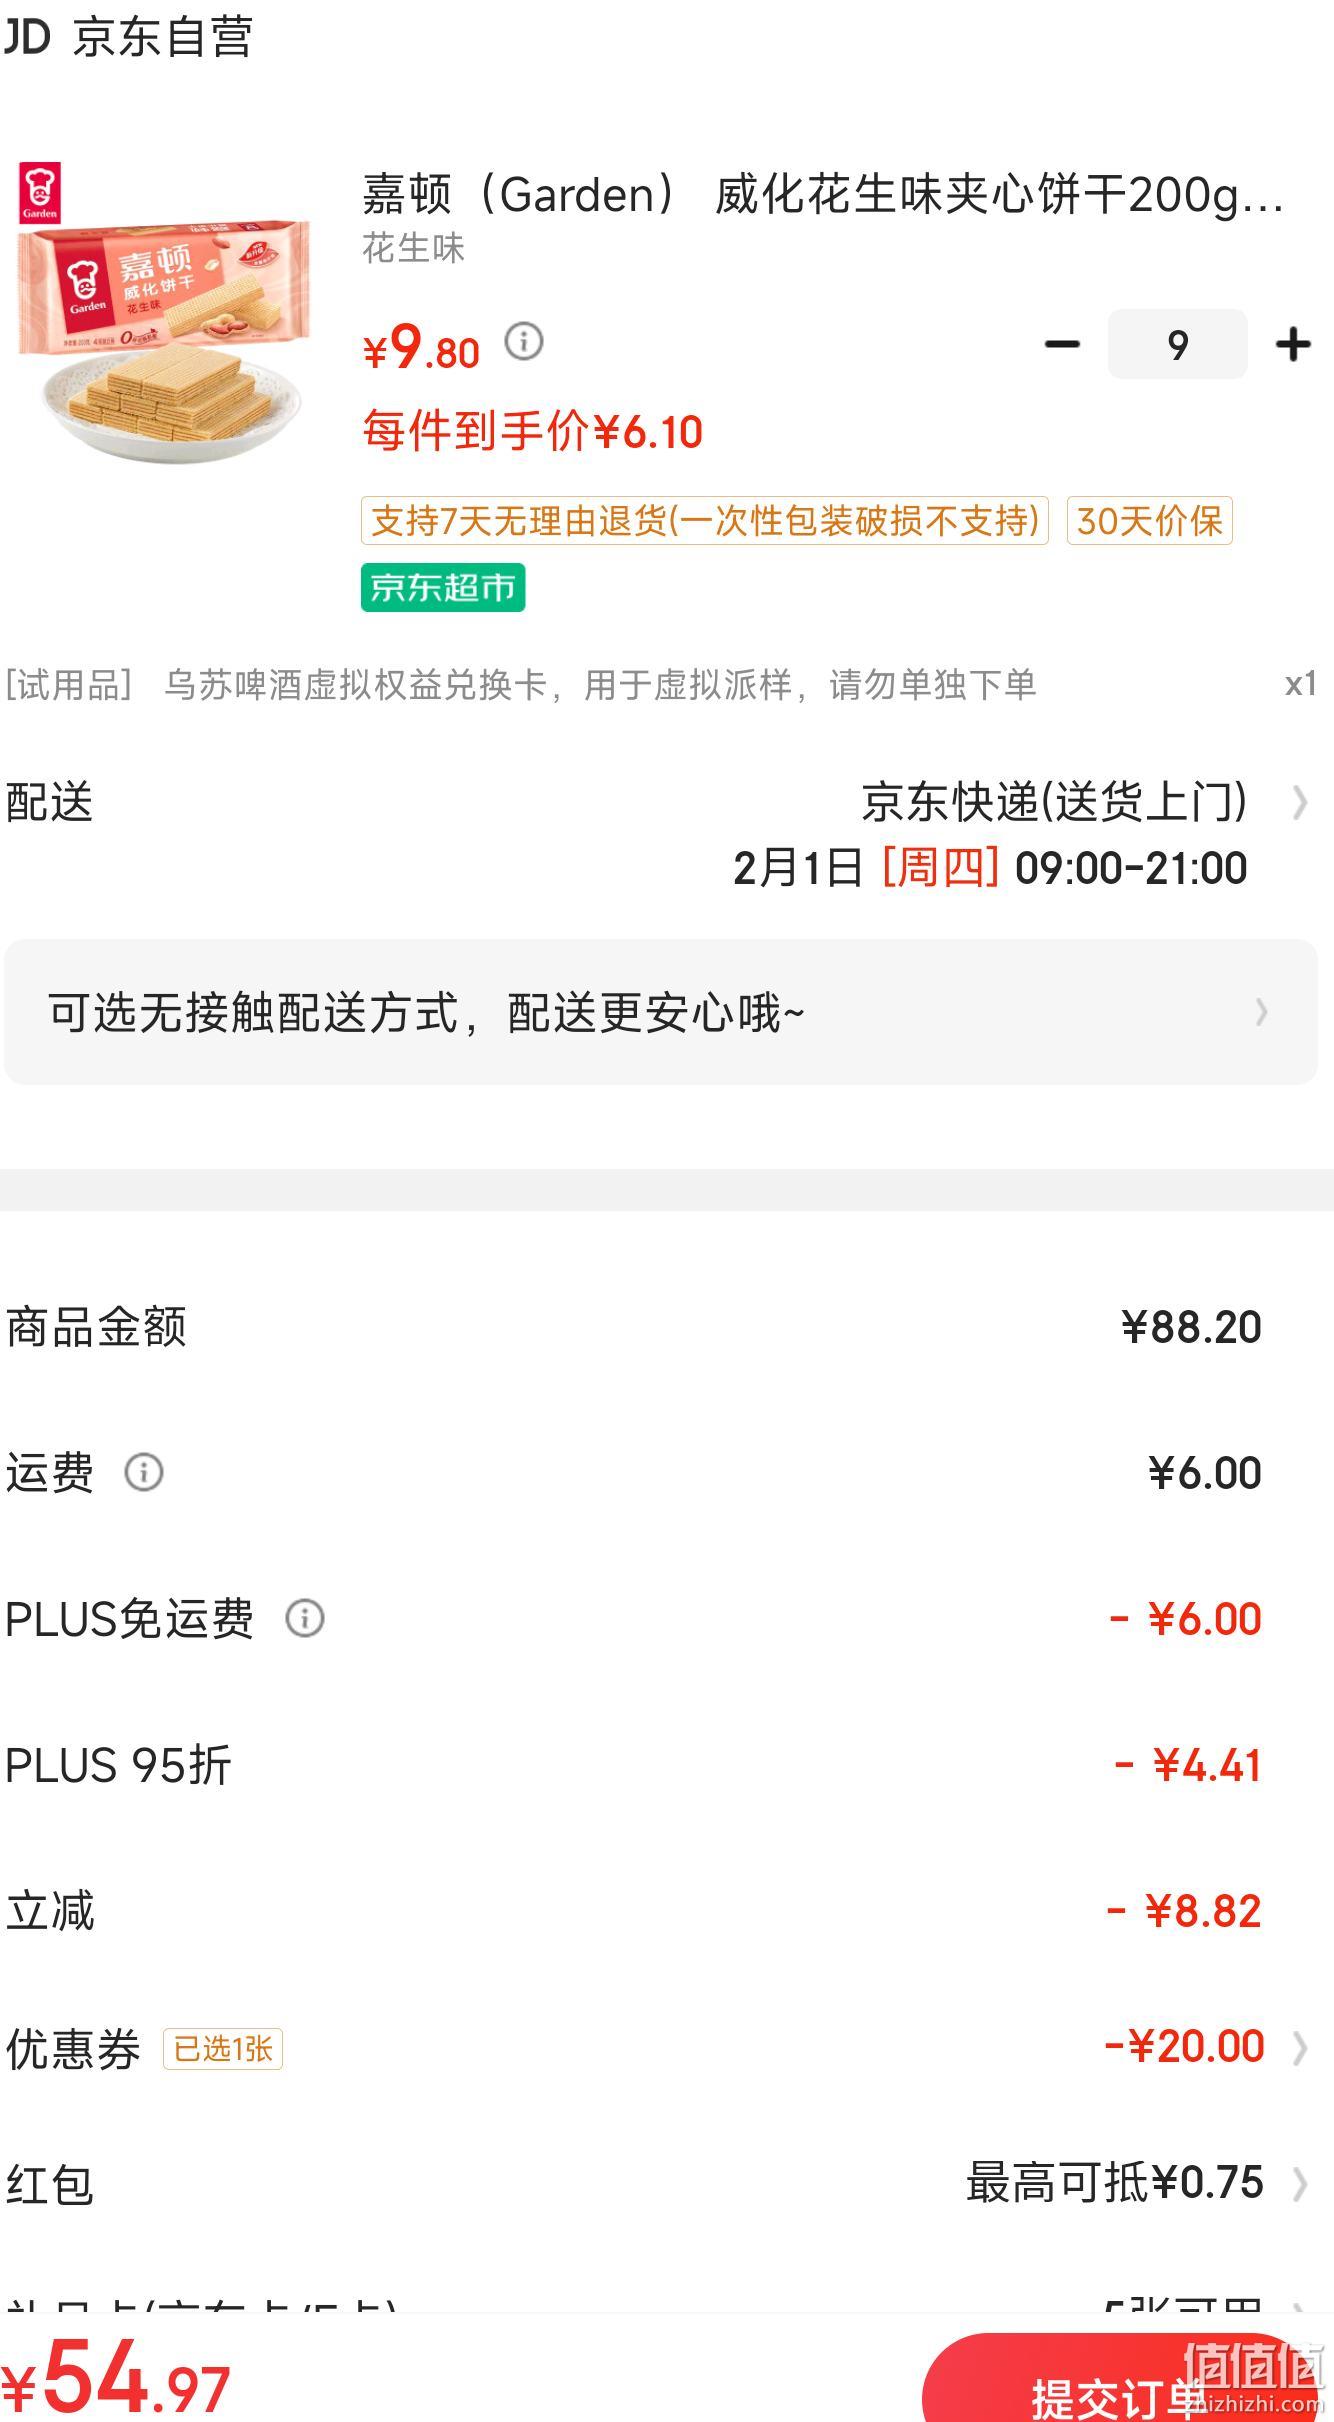The image size is (1334, 2422).
Task: Open the contactless delivery option row
Action: 660,1012
